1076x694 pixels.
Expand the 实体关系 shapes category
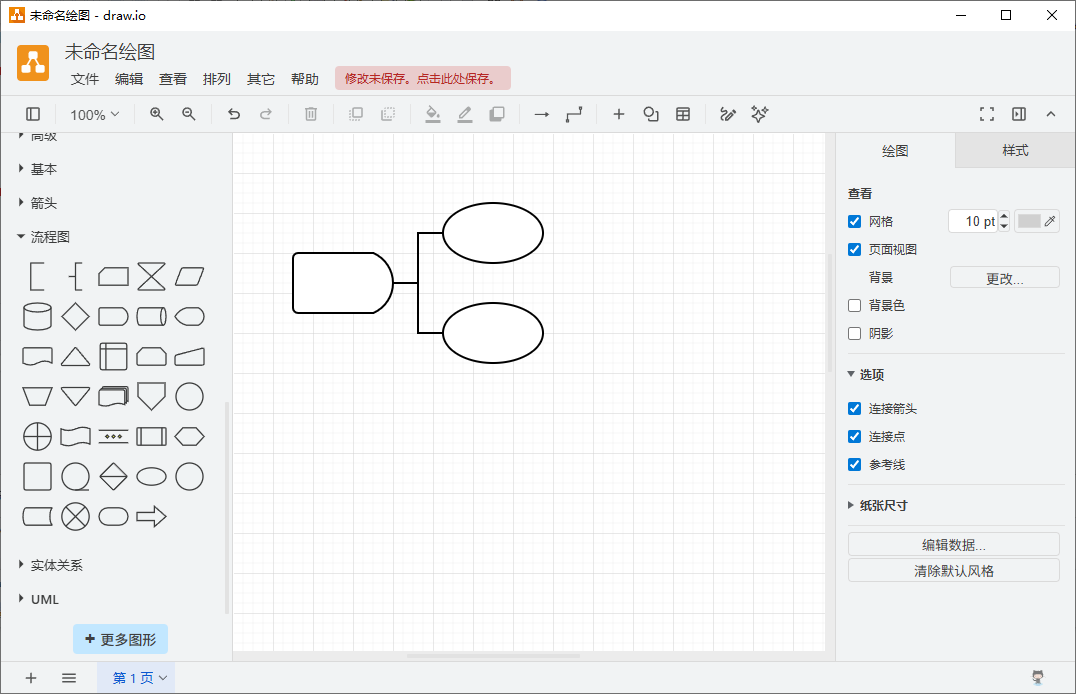(x=50, y=565)
